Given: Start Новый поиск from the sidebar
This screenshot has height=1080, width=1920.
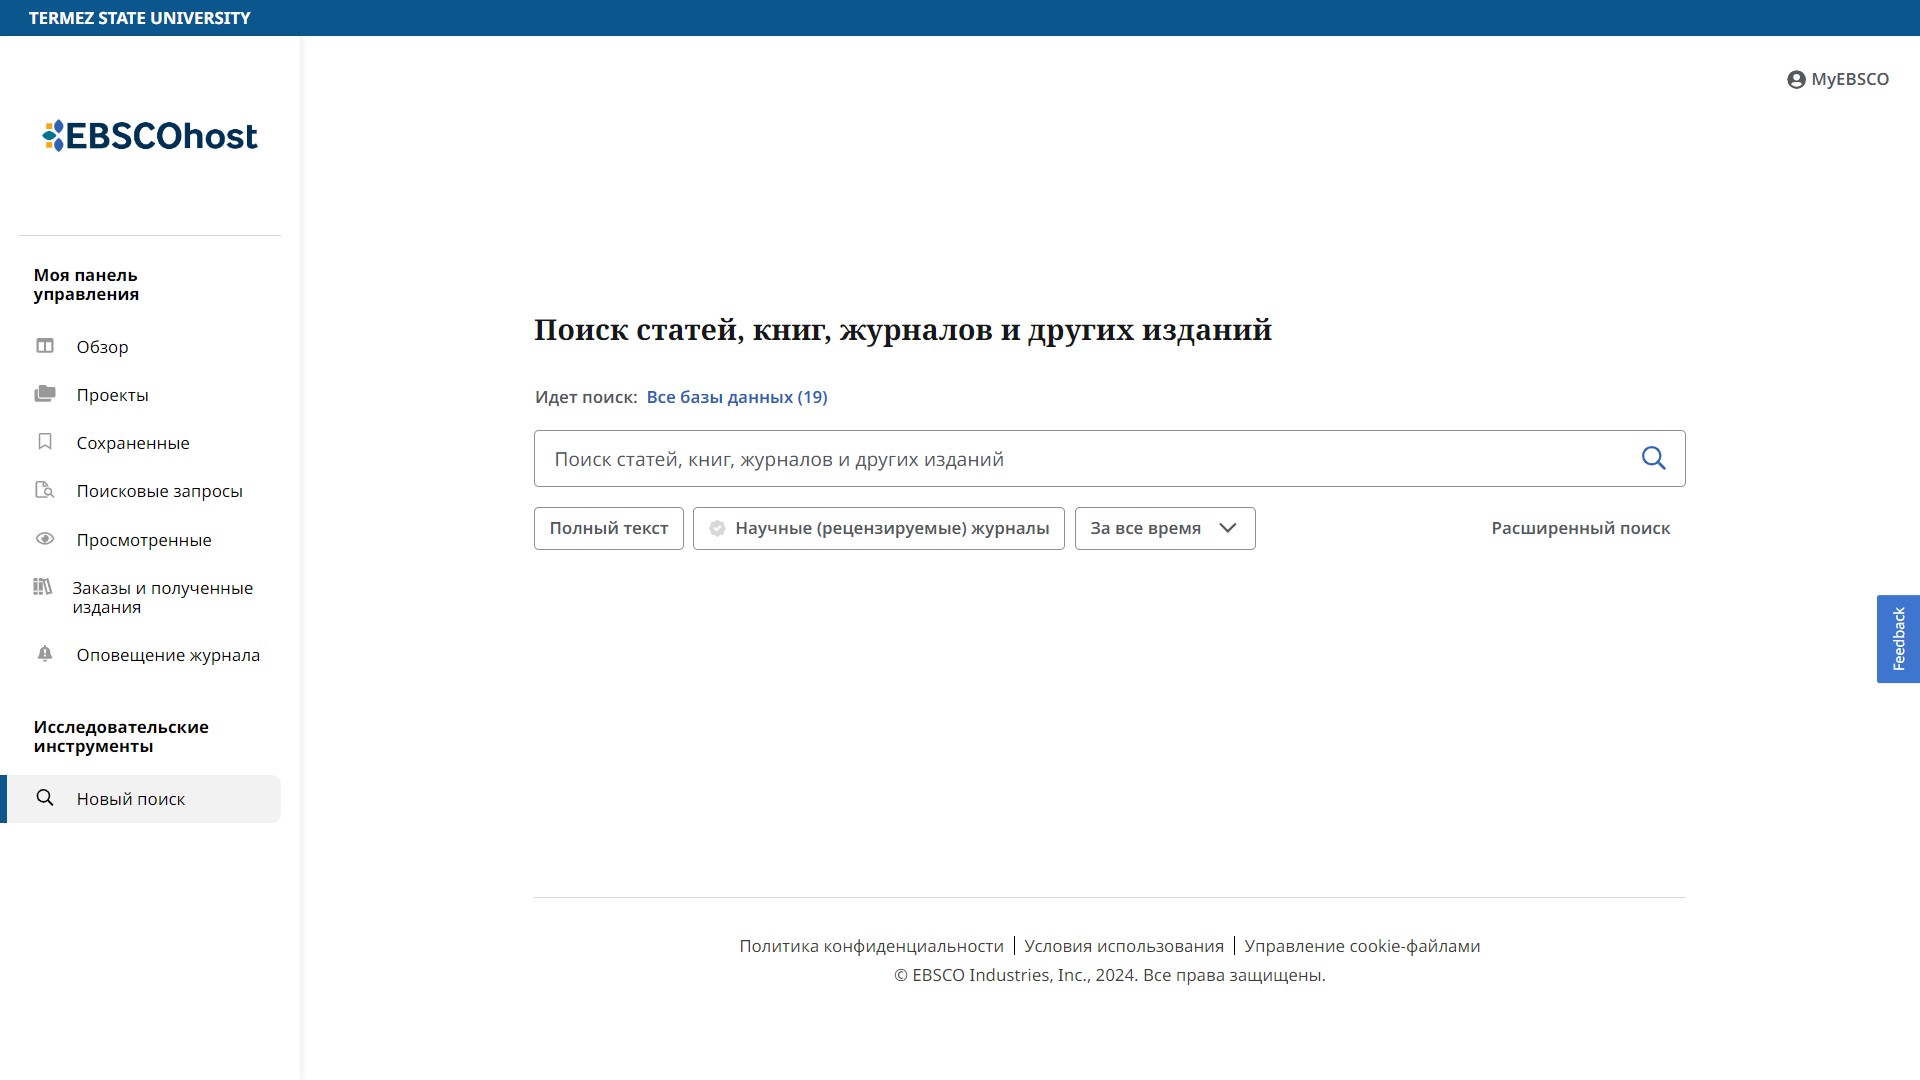Looking at the screenshot, I should 141,799.
